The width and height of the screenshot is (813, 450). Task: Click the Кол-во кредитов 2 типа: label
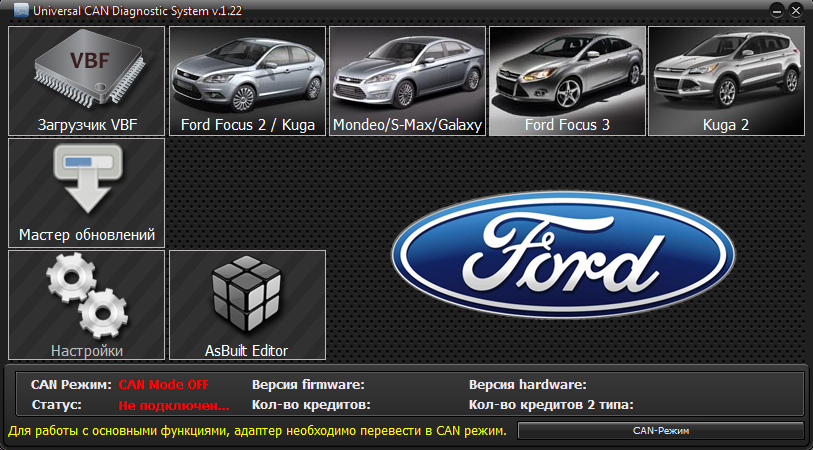[x=551, y=405]
